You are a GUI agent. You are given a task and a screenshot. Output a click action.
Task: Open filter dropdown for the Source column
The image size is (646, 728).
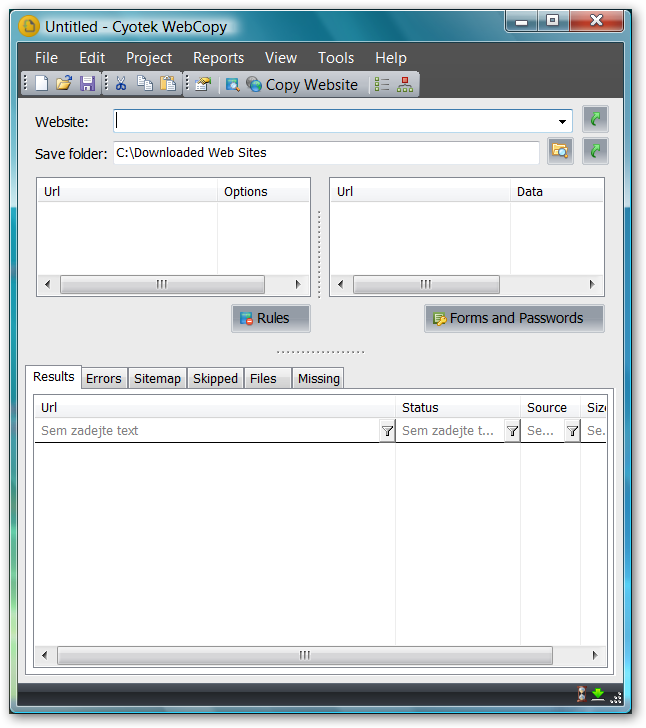coord(573,431)
